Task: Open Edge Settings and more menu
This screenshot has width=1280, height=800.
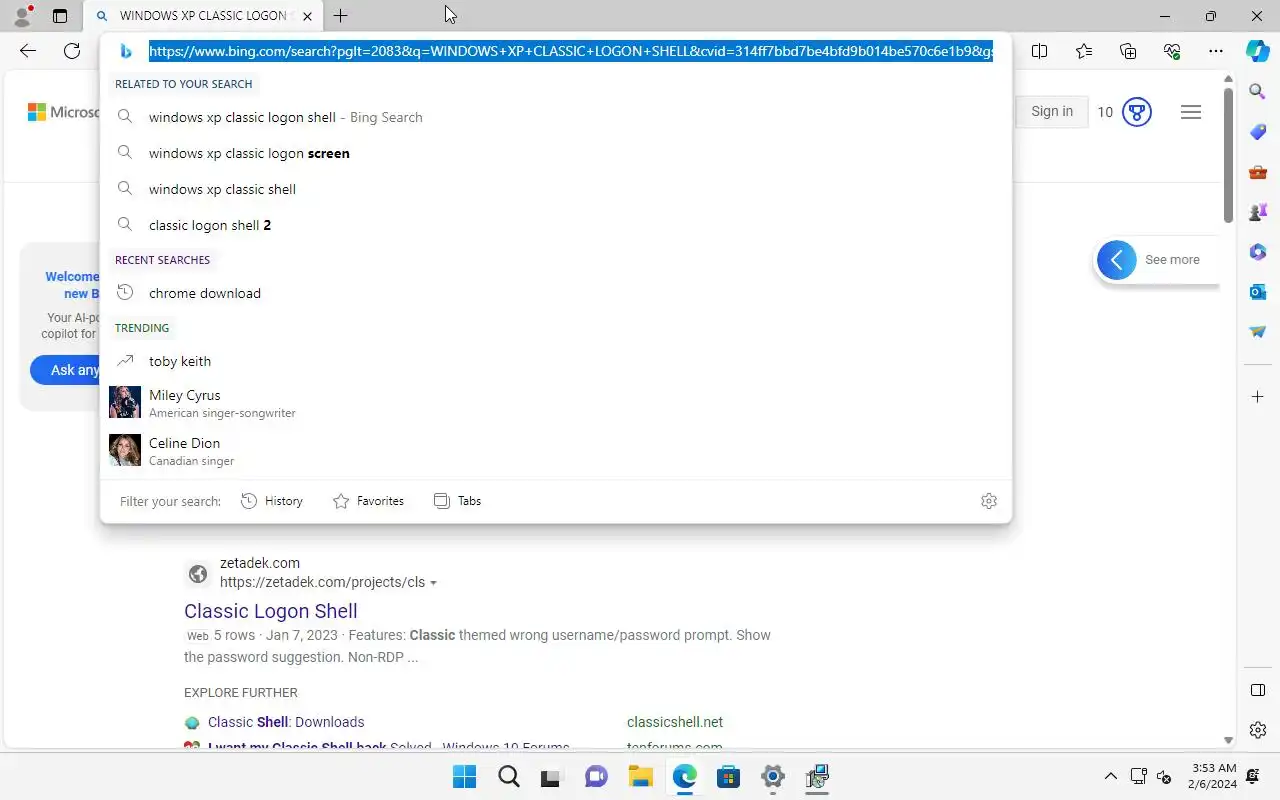Action: click(x=1216, y=51)
